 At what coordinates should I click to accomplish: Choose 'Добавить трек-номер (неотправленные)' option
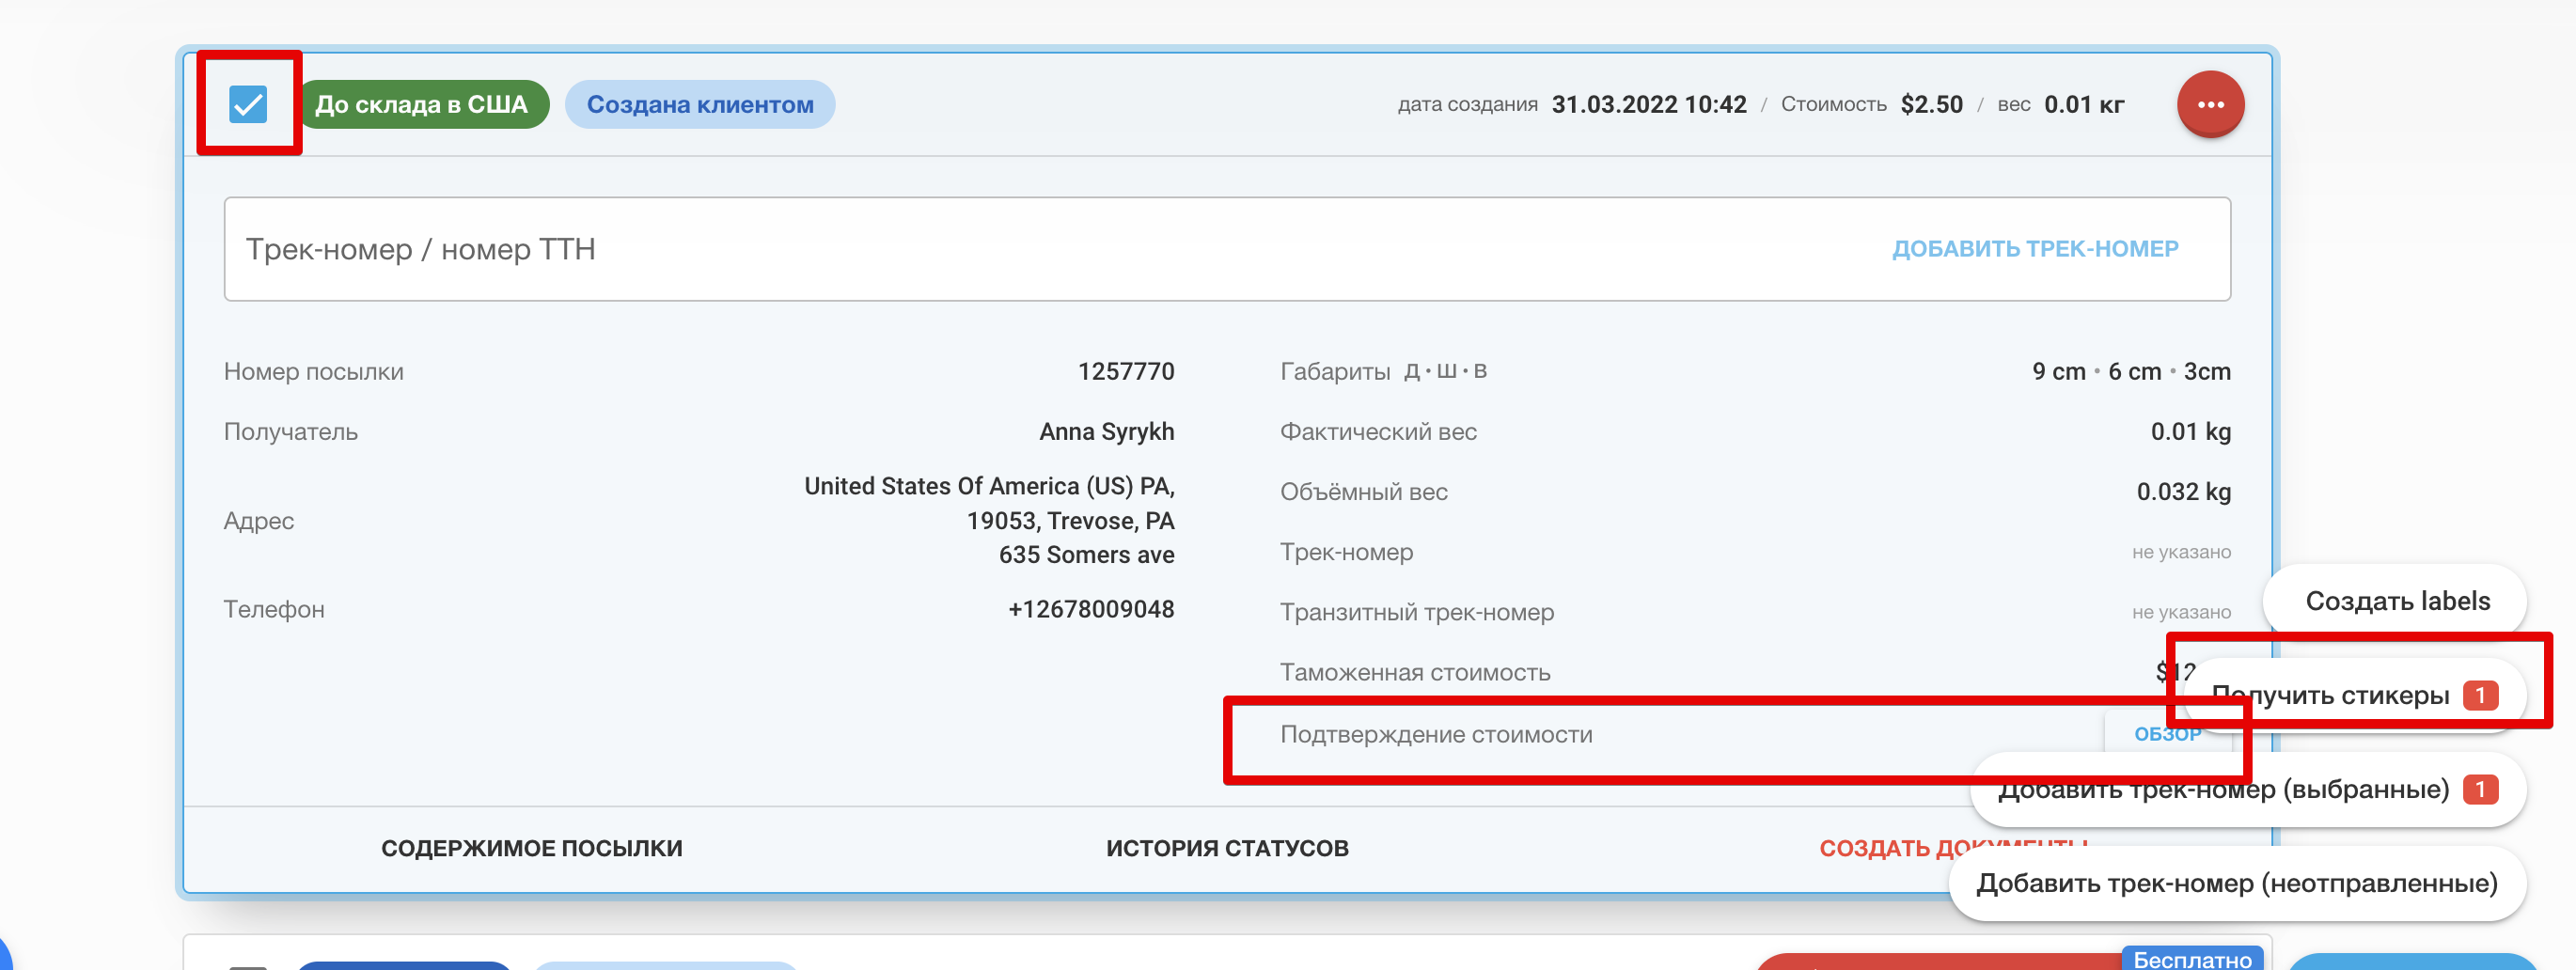click(x=2237, y=883)
